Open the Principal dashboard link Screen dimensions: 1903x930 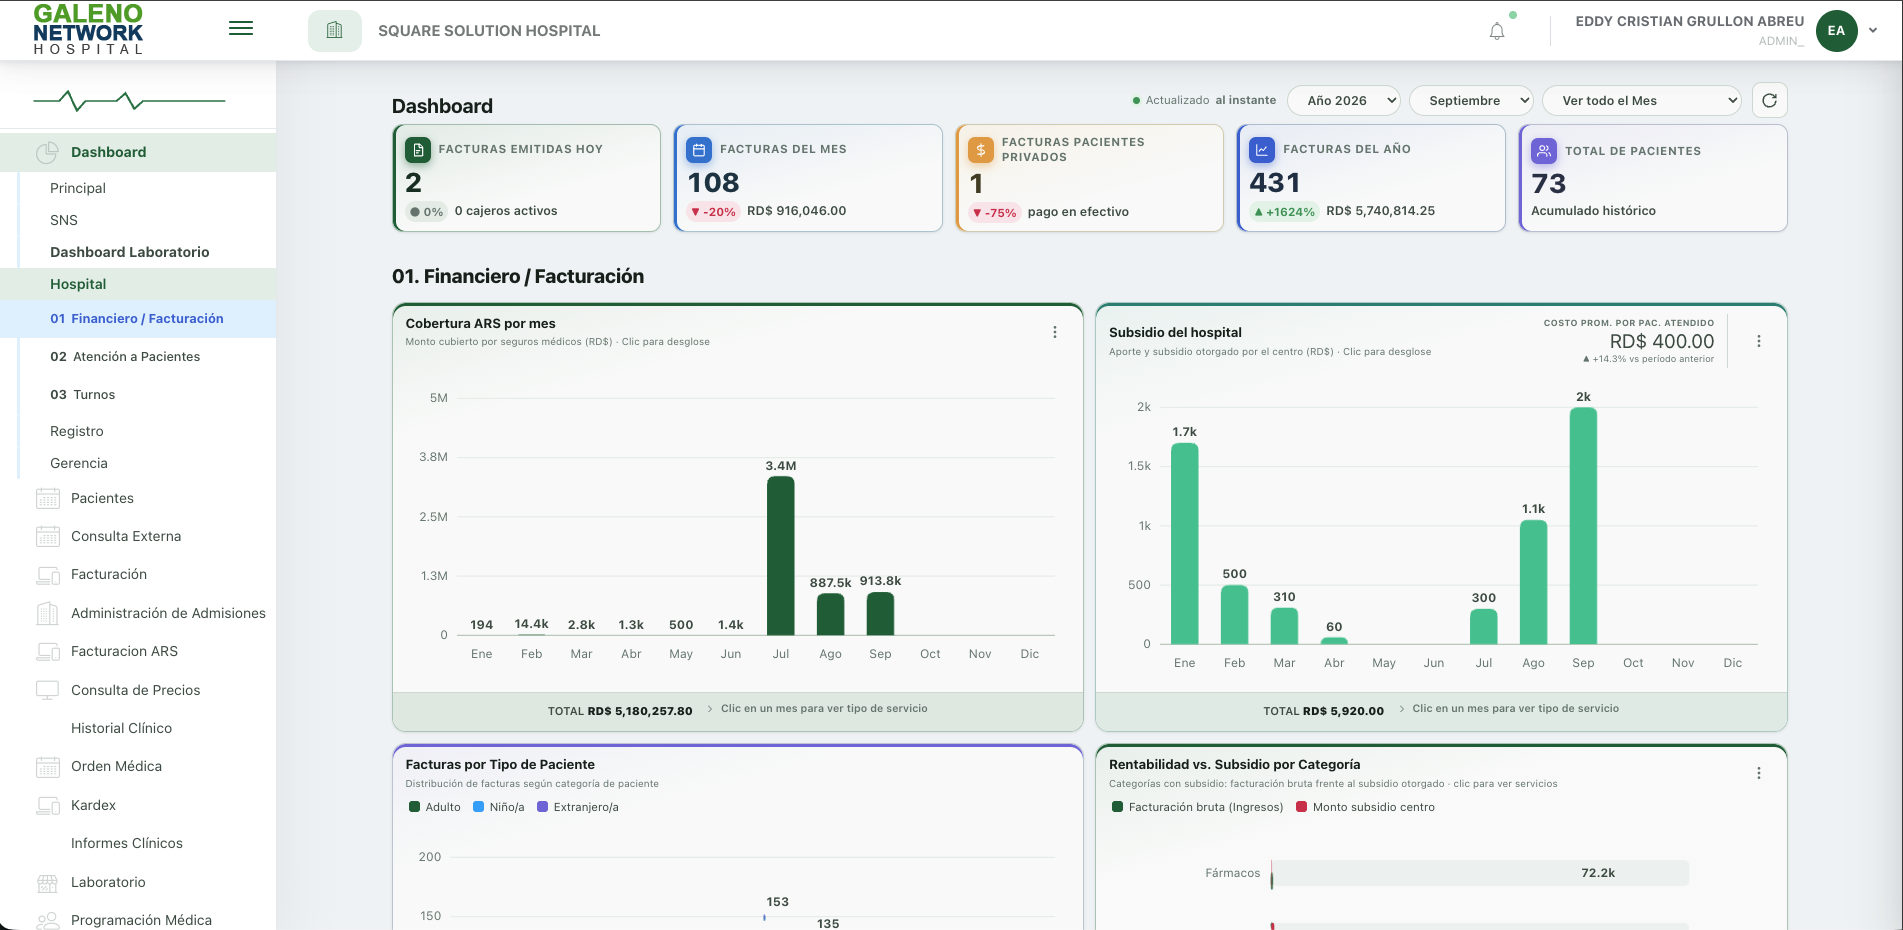pyautogui.click(x=78, y=188)
